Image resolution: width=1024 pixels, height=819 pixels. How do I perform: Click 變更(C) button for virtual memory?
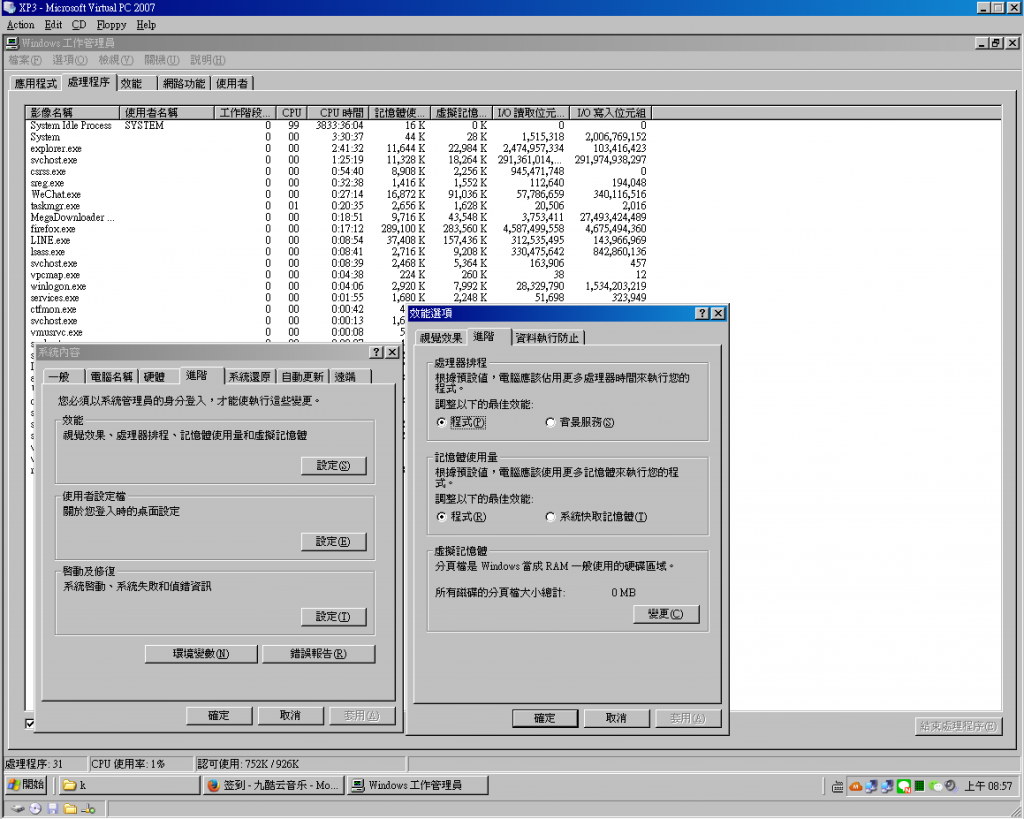click(x=666, y=614)
